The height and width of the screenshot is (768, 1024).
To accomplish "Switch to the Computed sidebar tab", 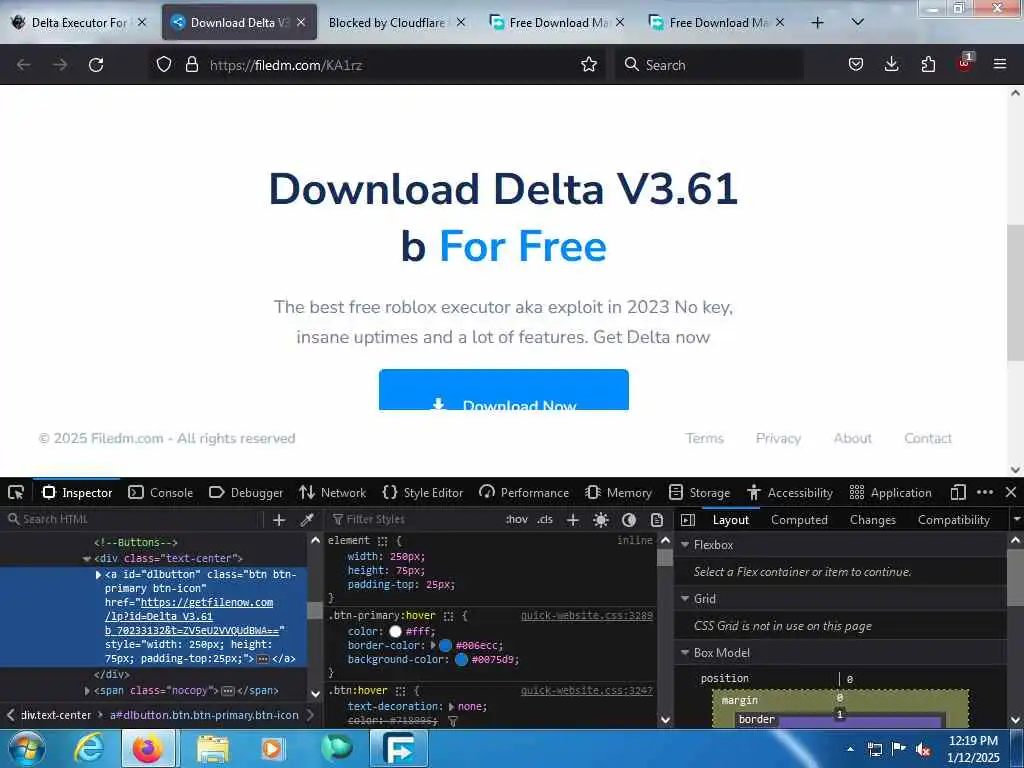I will coord(799,520).
